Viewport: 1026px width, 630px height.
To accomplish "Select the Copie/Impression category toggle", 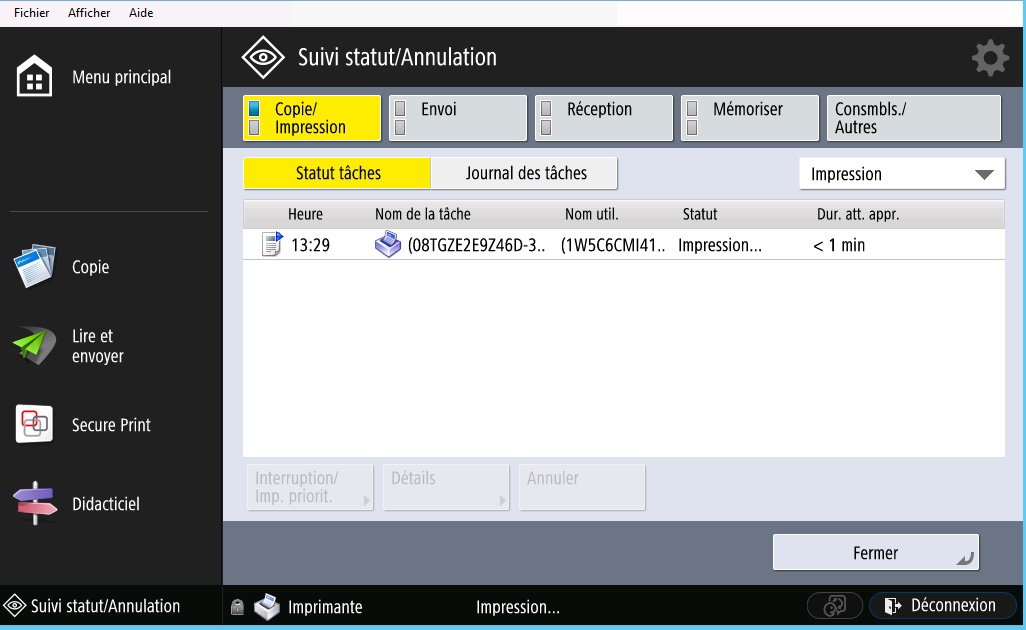I will [x=312, y=118].
